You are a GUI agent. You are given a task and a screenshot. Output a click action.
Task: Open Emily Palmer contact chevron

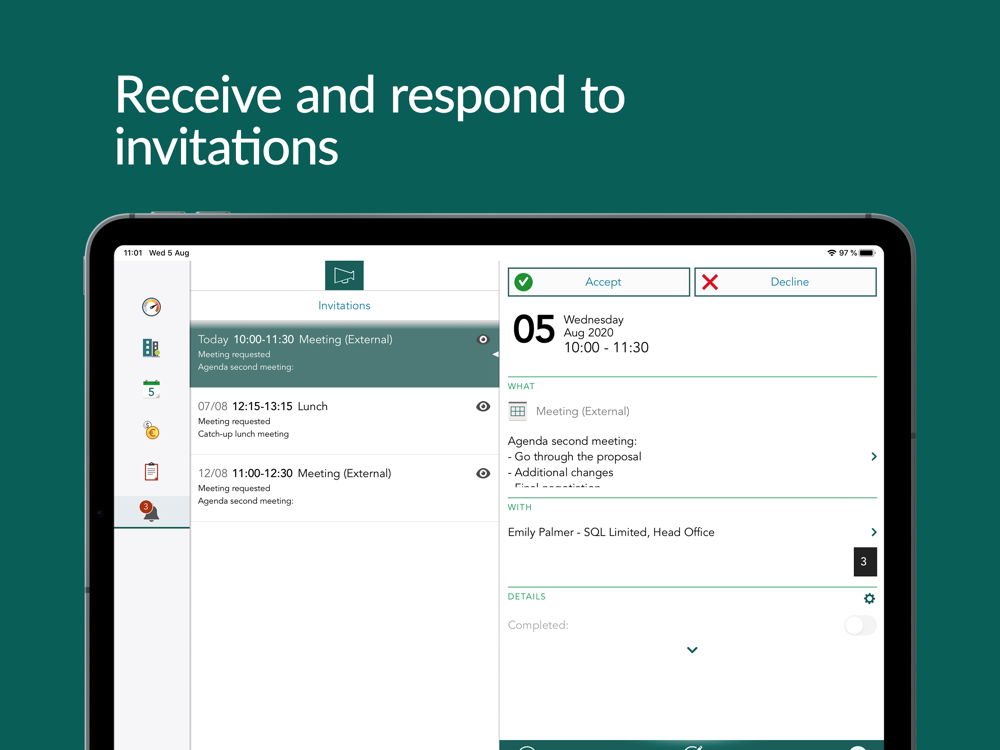coord(874,532)
